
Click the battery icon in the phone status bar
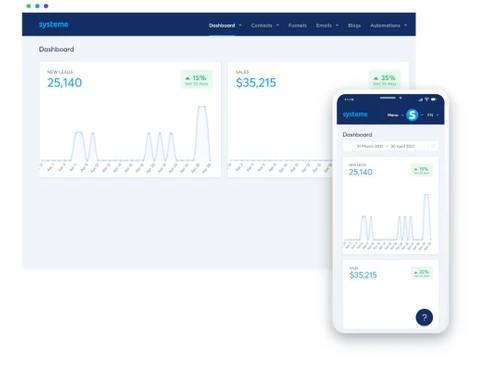coord(434,99)
